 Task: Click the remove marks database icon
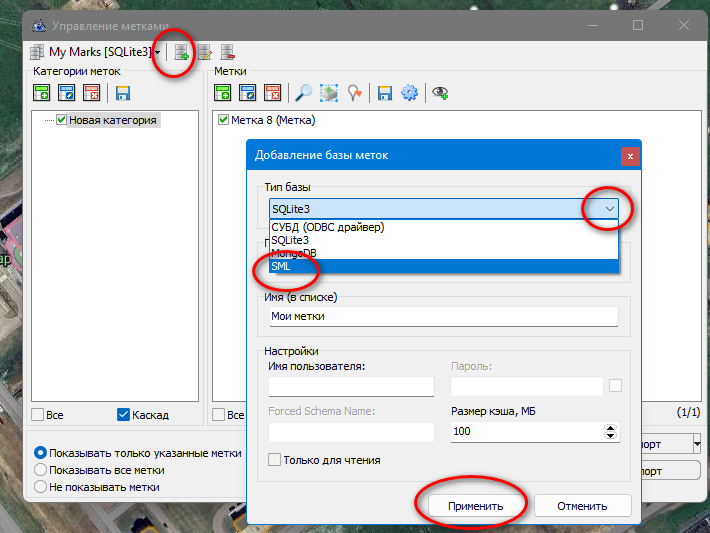pyautogui.click(x=229, y=52)
